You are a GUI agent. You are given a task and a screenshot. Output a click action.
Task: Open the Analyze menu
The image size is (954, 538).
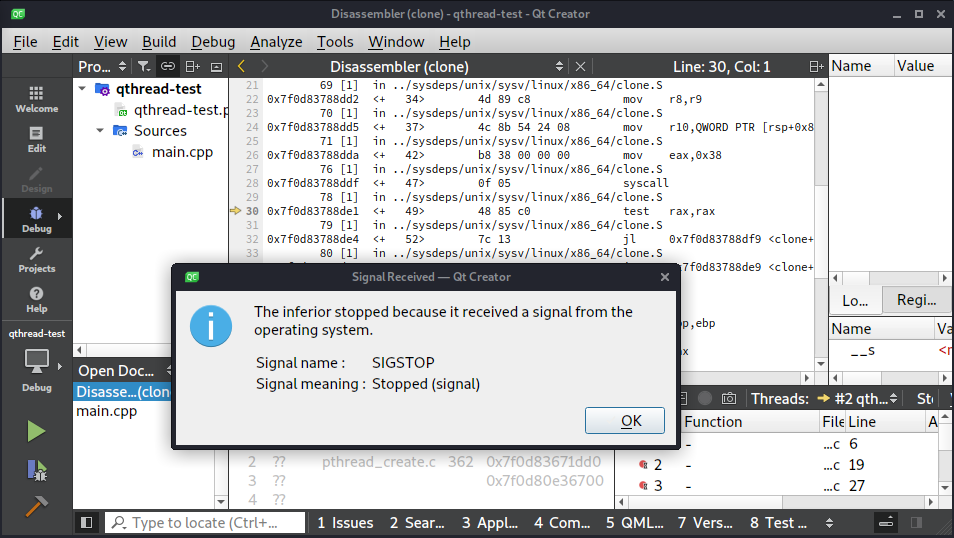click(x=276, y=42)
